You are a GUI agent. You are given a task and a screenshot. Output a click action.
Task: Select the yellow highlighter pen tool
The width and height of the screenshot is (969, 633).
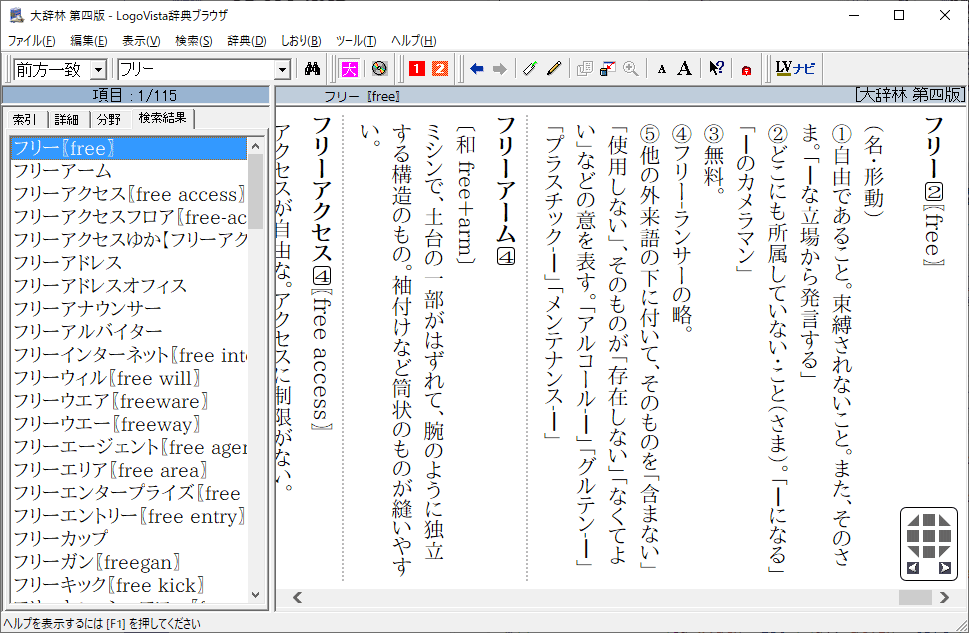[553, 69]
